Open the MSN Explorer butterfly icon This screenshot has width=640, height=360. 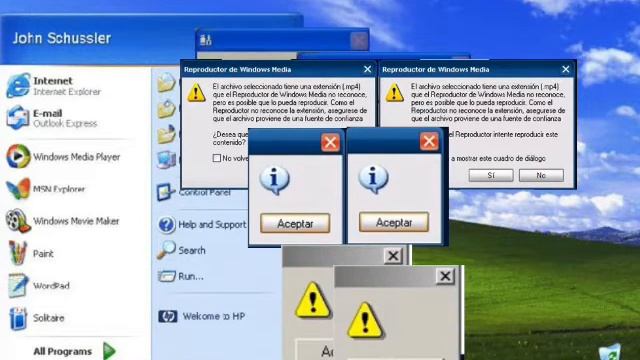pos(18,189)
